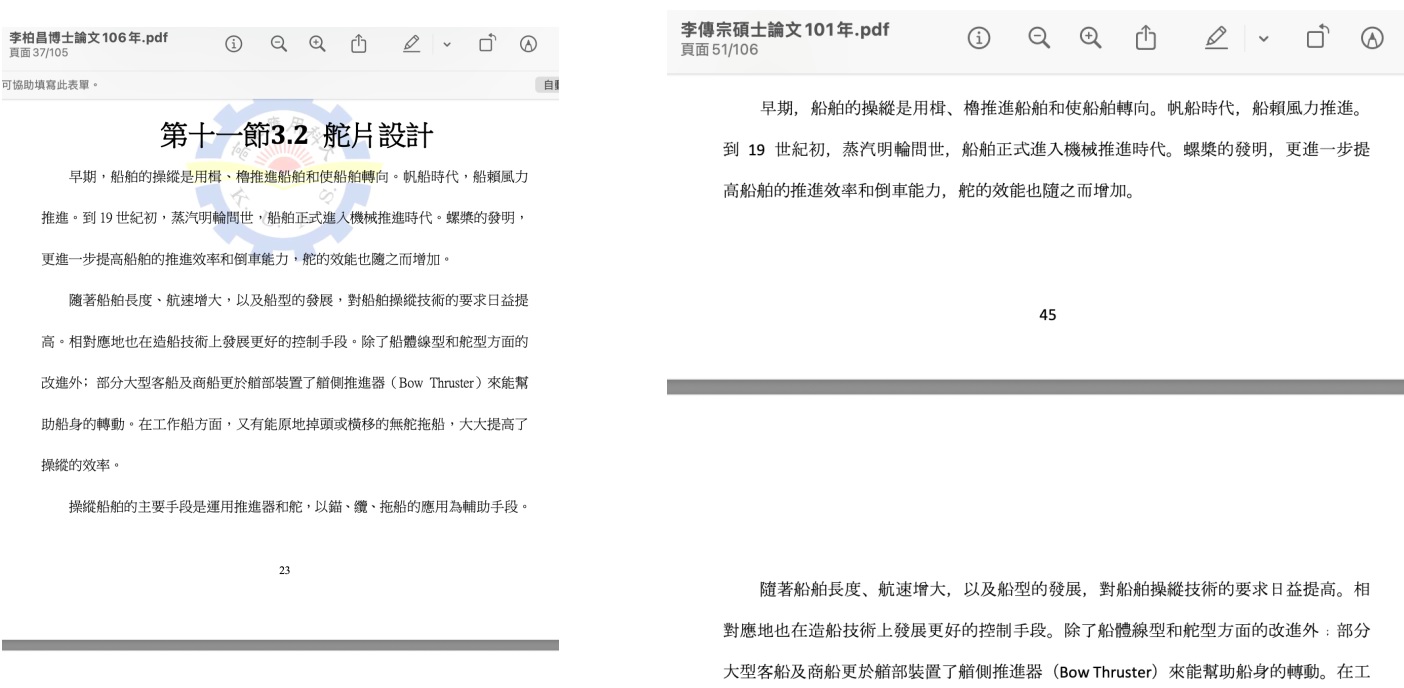Click the left document line starting 更進一步提高船舶
1404x688 pixels.
point(247,259)
